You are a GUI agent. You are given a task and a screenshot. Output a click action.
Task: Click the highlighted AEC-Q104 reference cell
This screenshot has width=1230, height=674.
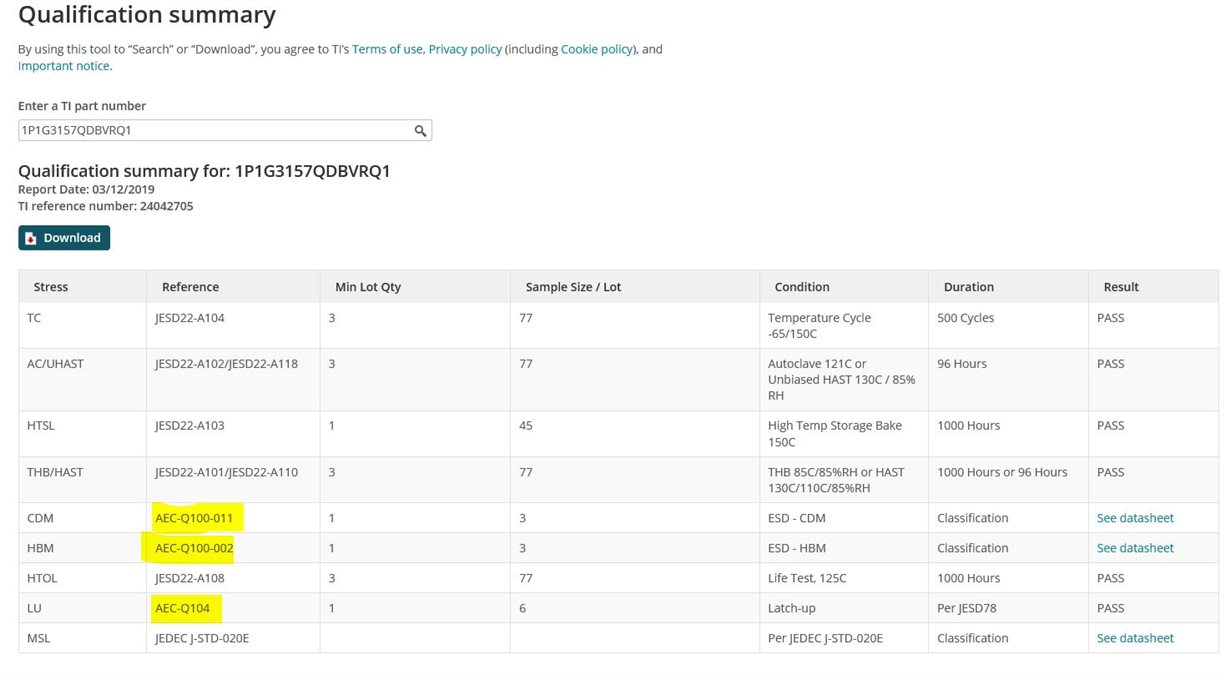pos(185,608)
